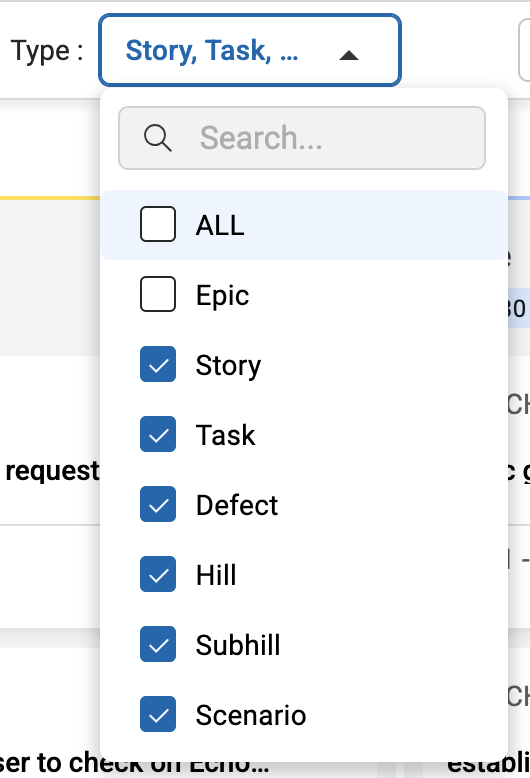530x778 pixels.
Task: Focus the Search... input field
Action: (x=302, y=138)
